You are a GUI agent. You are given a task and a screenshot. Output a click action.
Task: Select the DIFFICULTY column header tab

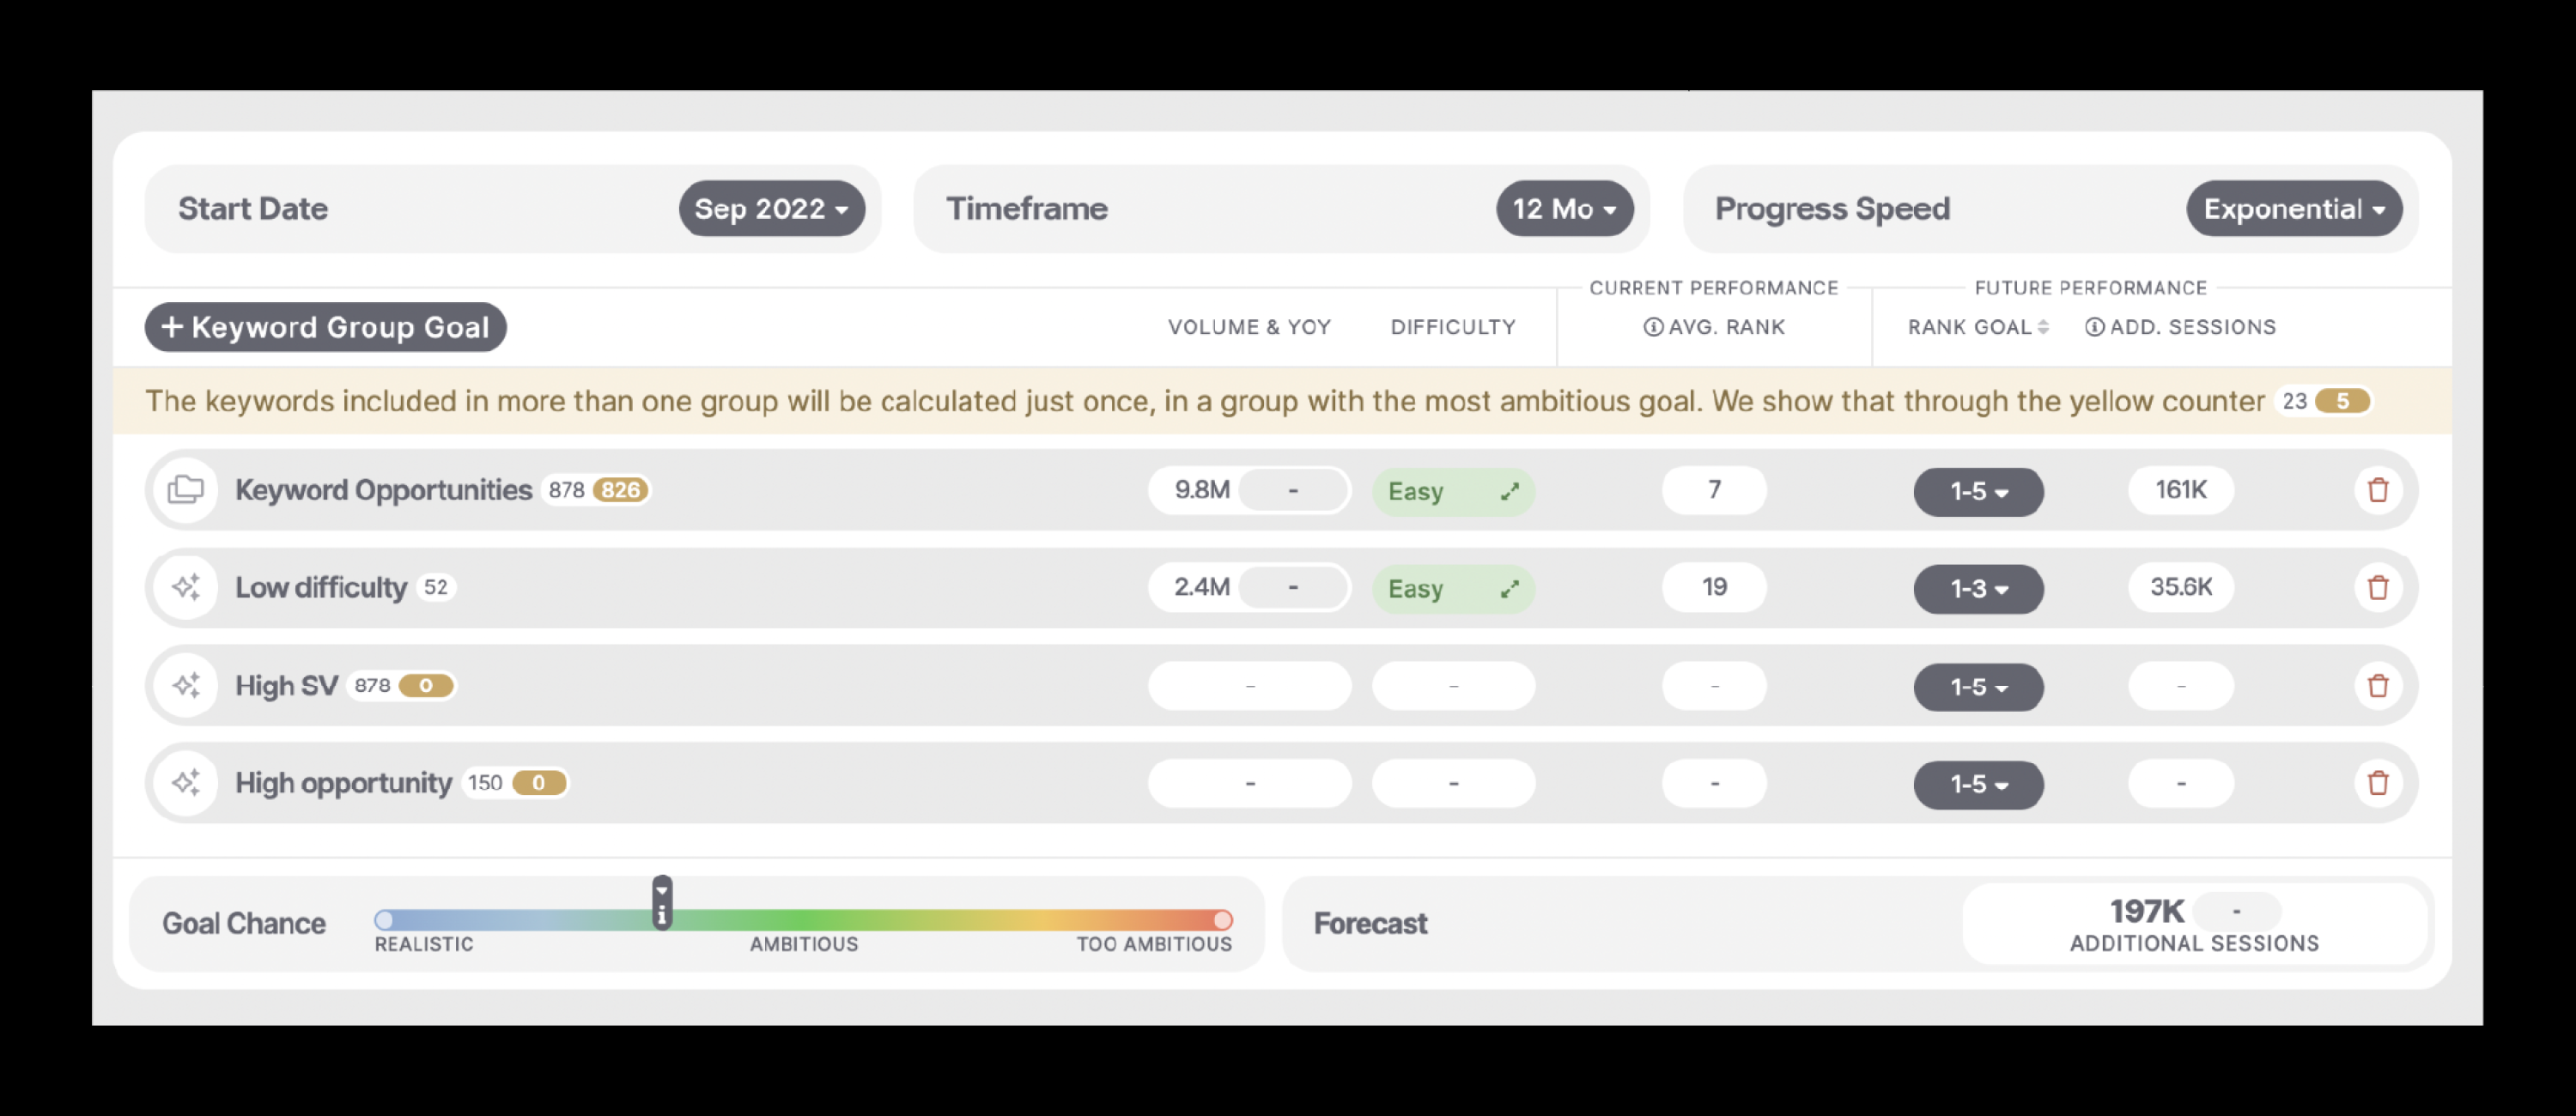coord(1454,325)
